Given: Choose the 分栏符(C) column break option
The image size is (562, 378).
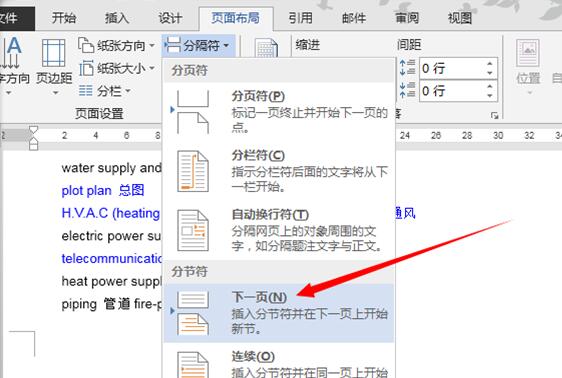Looking at the screenshot, I should point(278,171).
